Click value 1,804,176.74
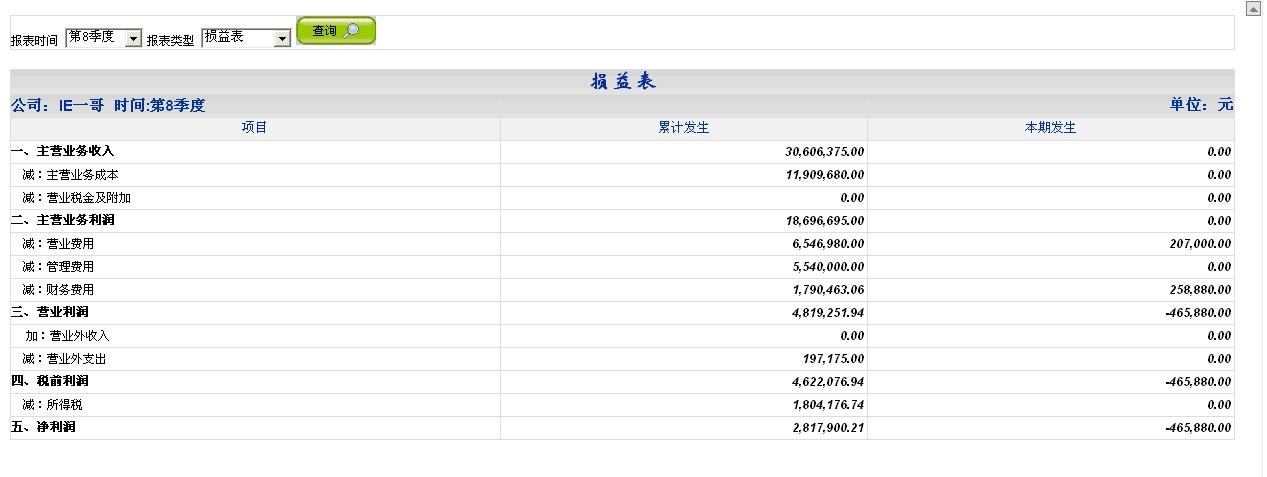The height and width of the screenshot is (477, 1267). coord(829,405)
